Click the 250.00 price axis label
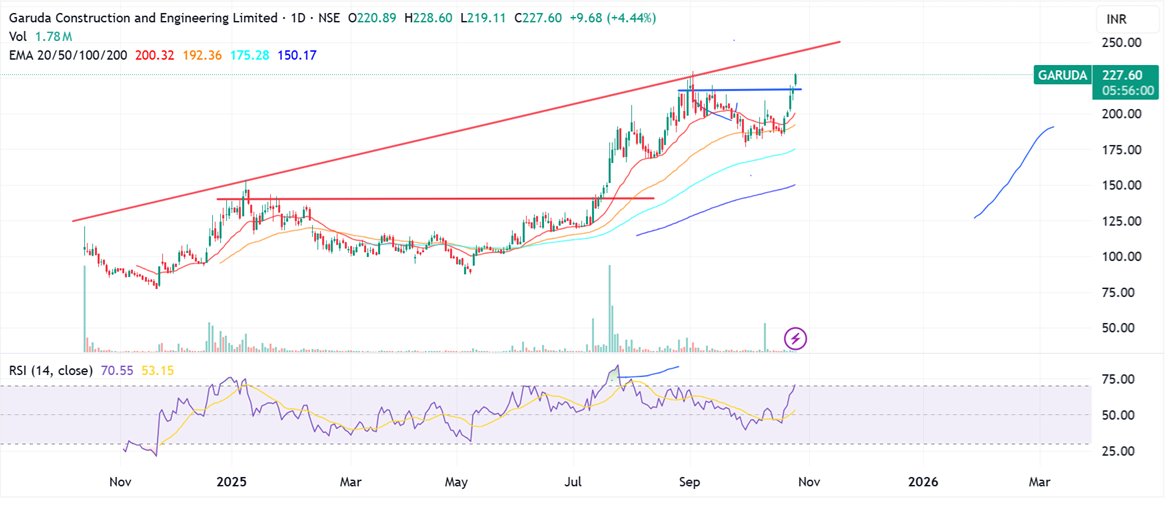Viewport: 1175px width, 507px height. tap(1120, 43)
